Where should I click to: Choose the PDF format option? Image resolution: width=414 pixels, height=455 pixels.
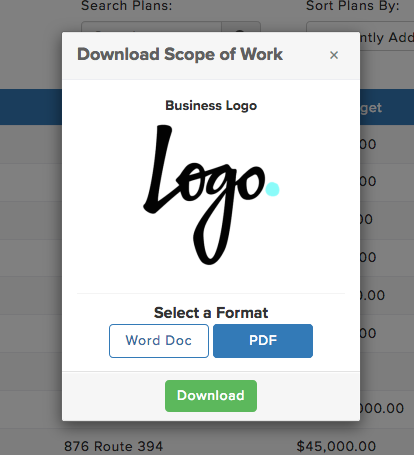[x=263, y=341]
